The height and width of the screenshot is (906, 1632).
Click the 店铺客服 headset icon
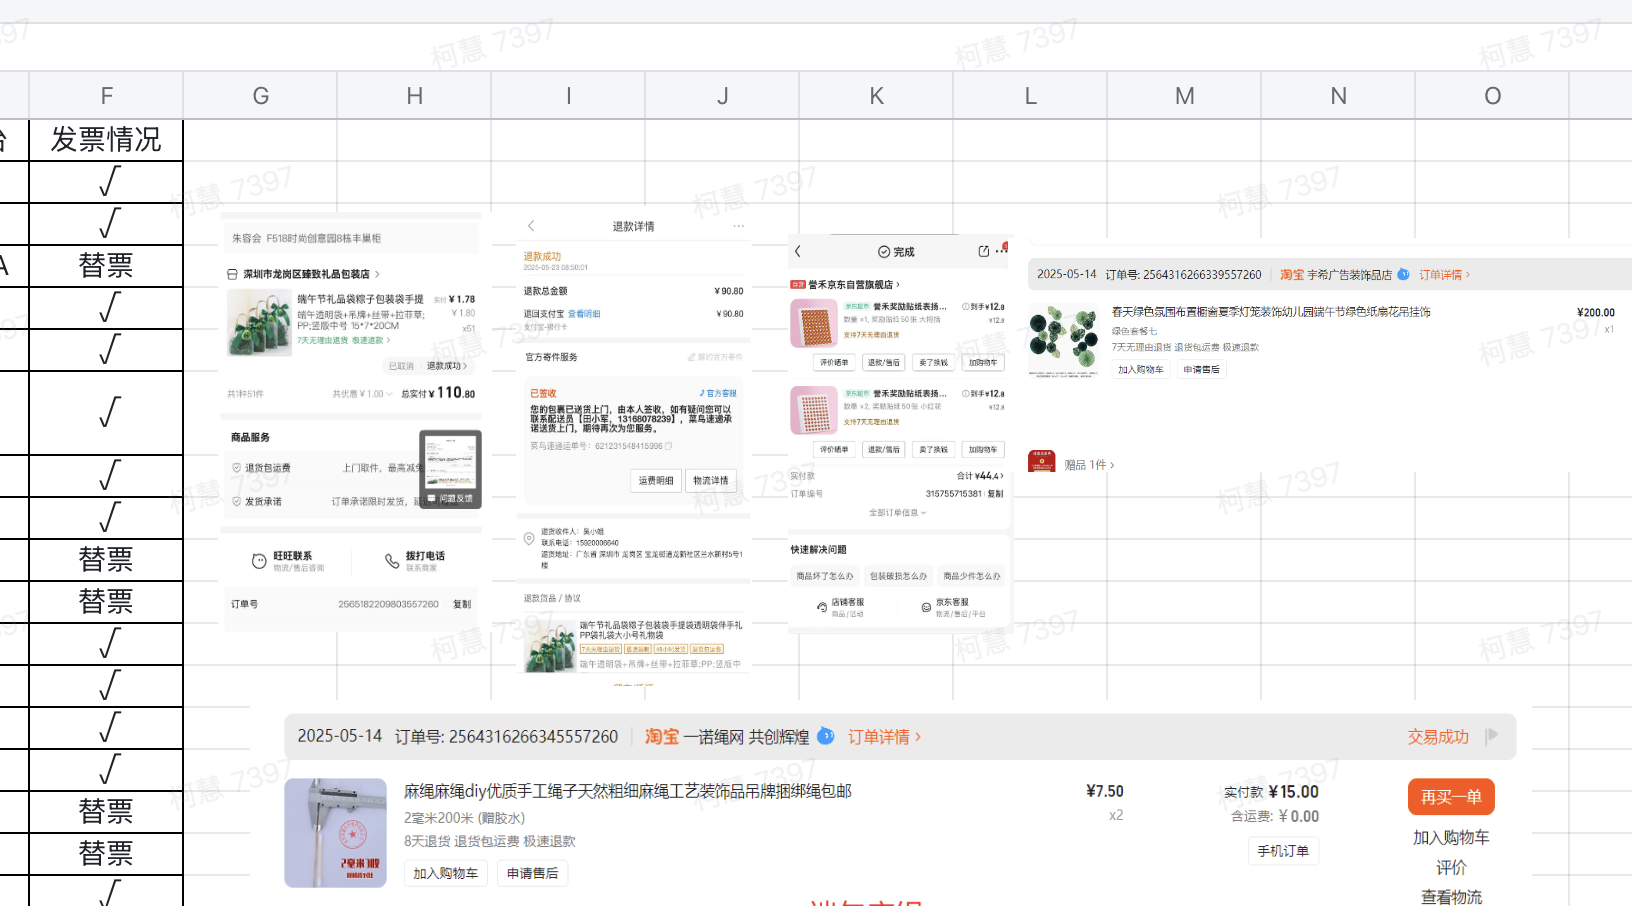coord(822,607)
